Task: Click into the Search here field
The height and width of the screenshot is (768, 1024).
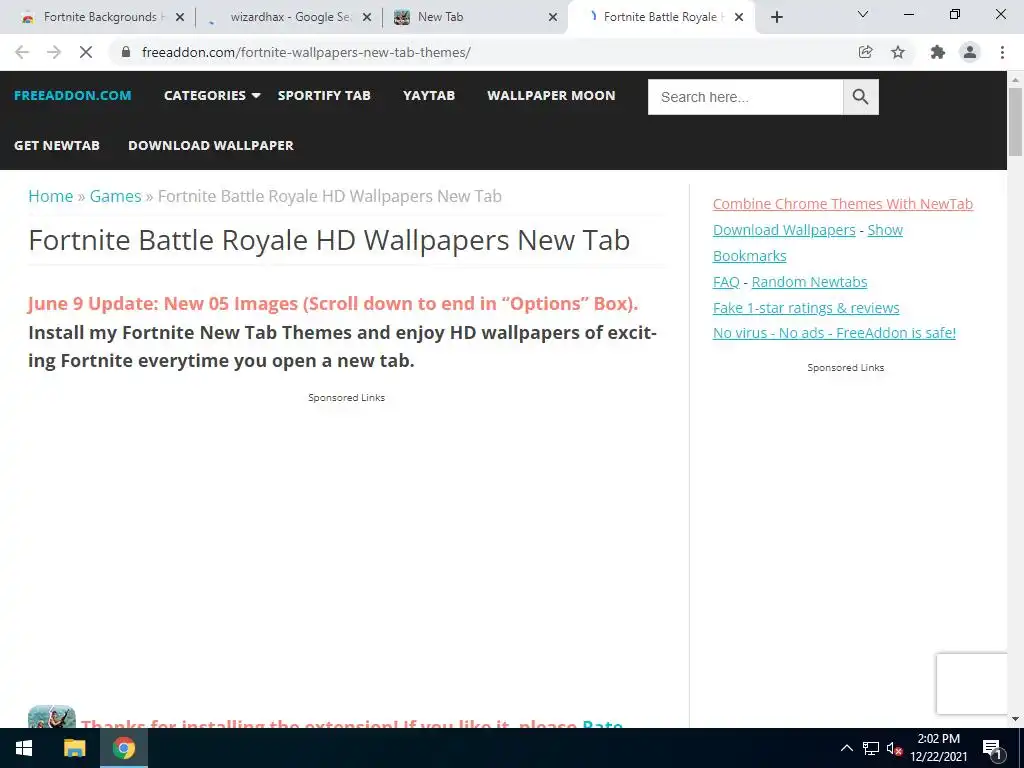Action: 745,97
